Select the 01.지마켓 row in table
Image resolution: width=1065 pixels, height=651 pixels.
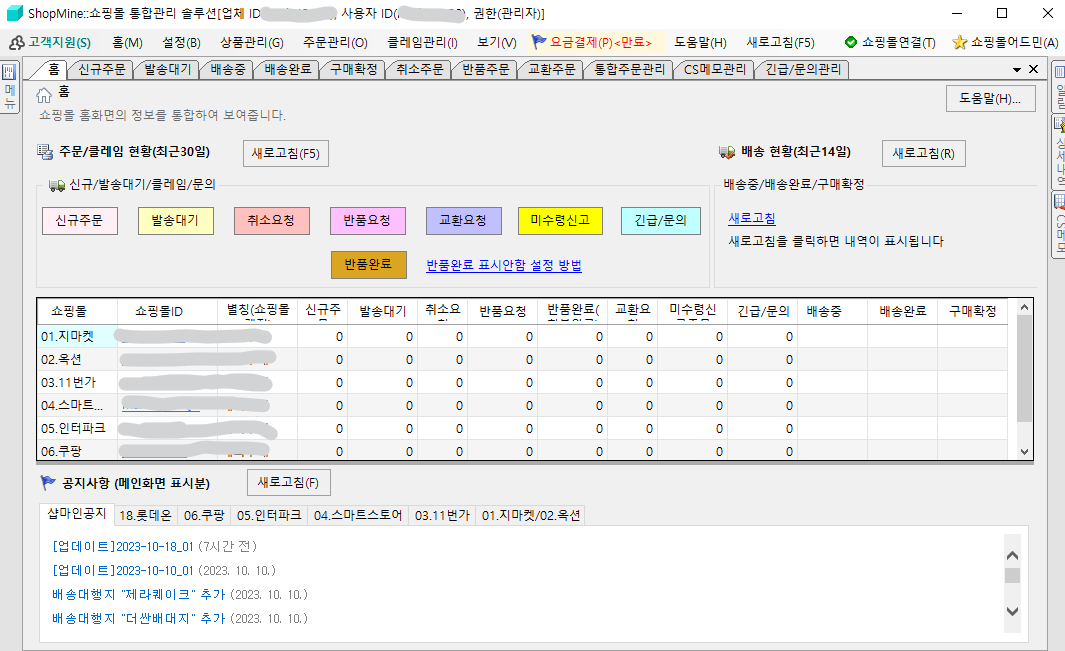click(x=66, y=337)
